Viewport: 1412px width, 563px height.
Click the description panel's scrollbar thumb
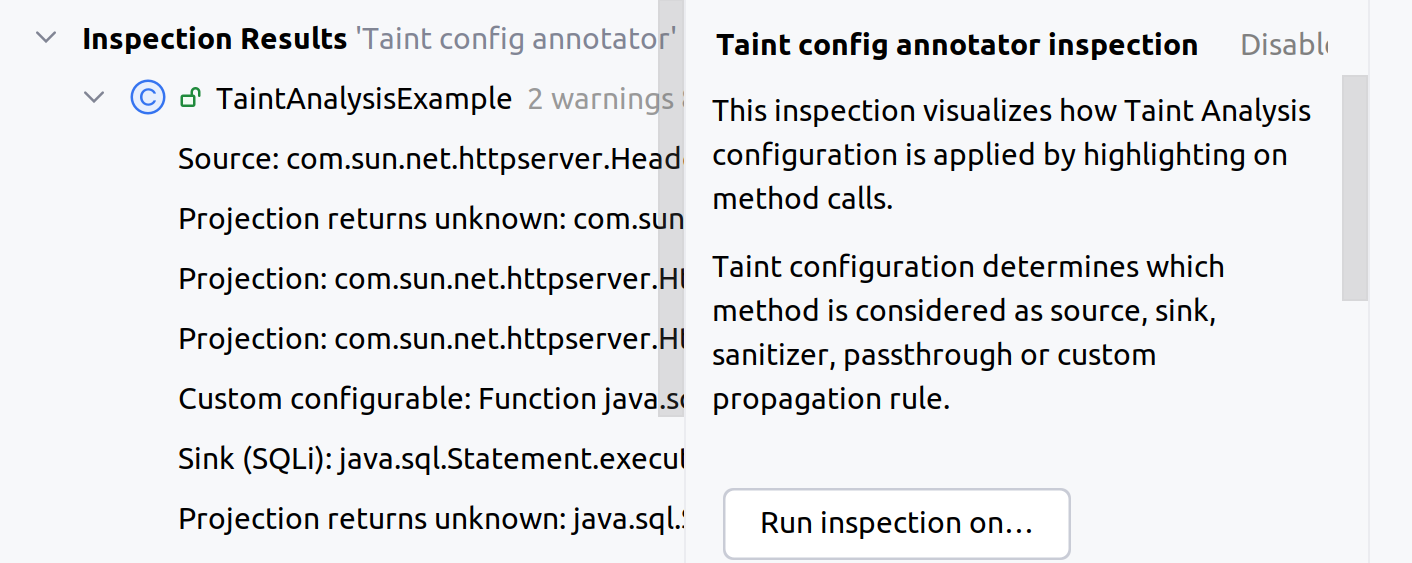1354,186
